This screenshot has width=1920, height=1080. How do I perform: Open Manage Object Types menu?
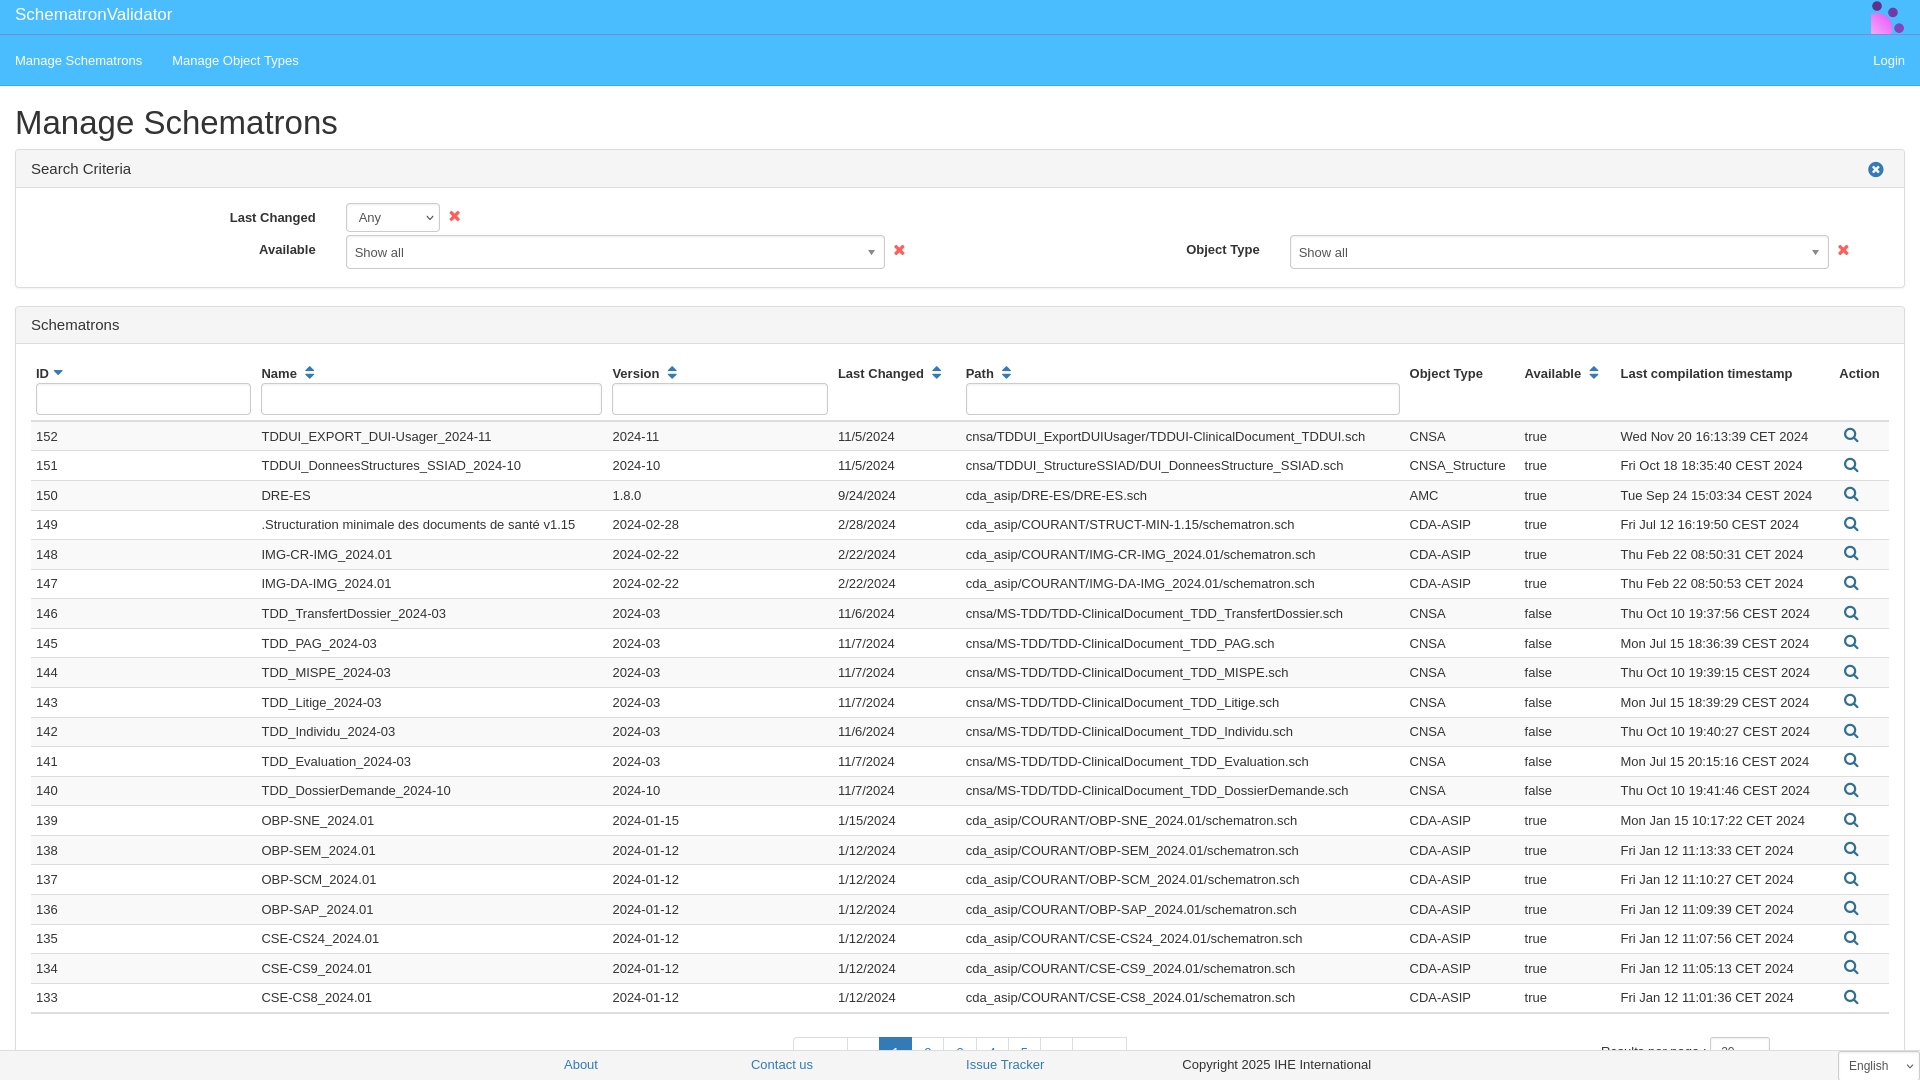[x=235, y=61]
